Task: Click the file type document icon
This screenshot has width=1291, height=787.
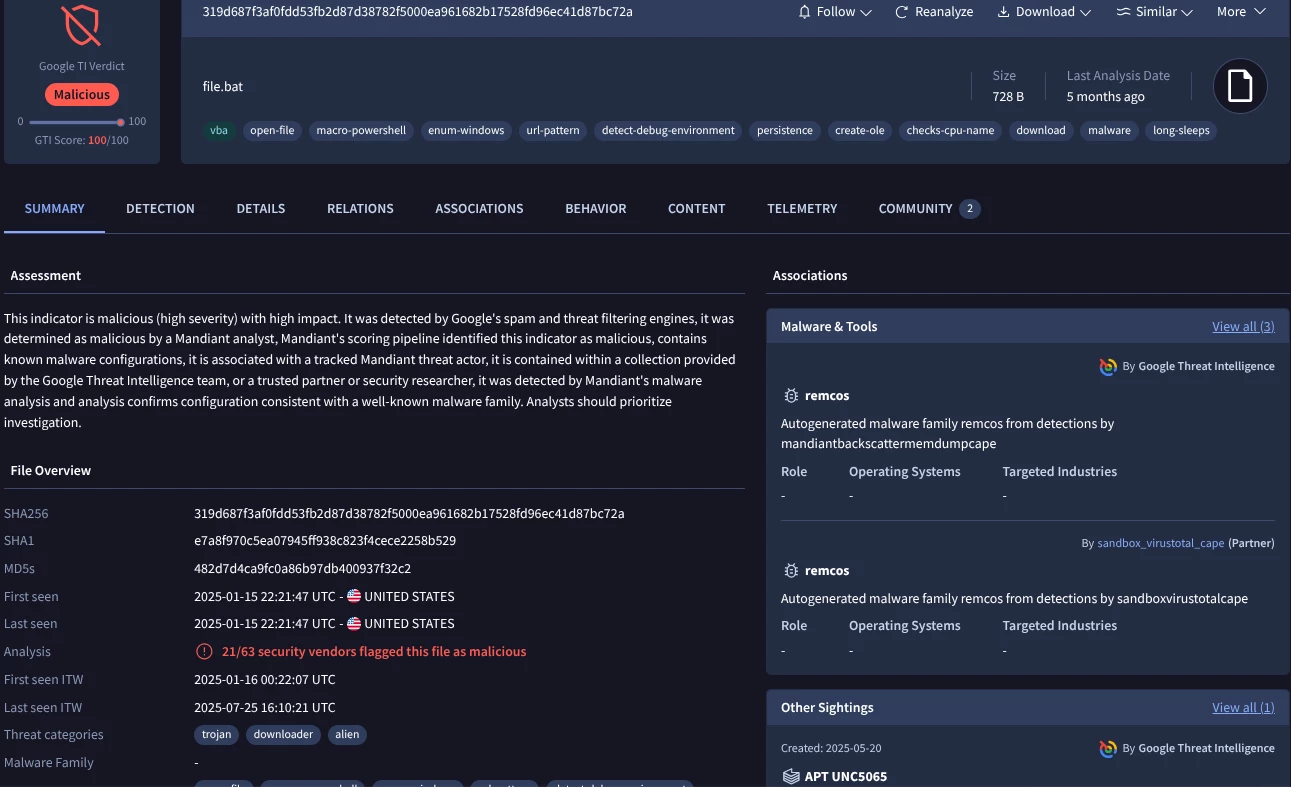Action: [1240, 86]
